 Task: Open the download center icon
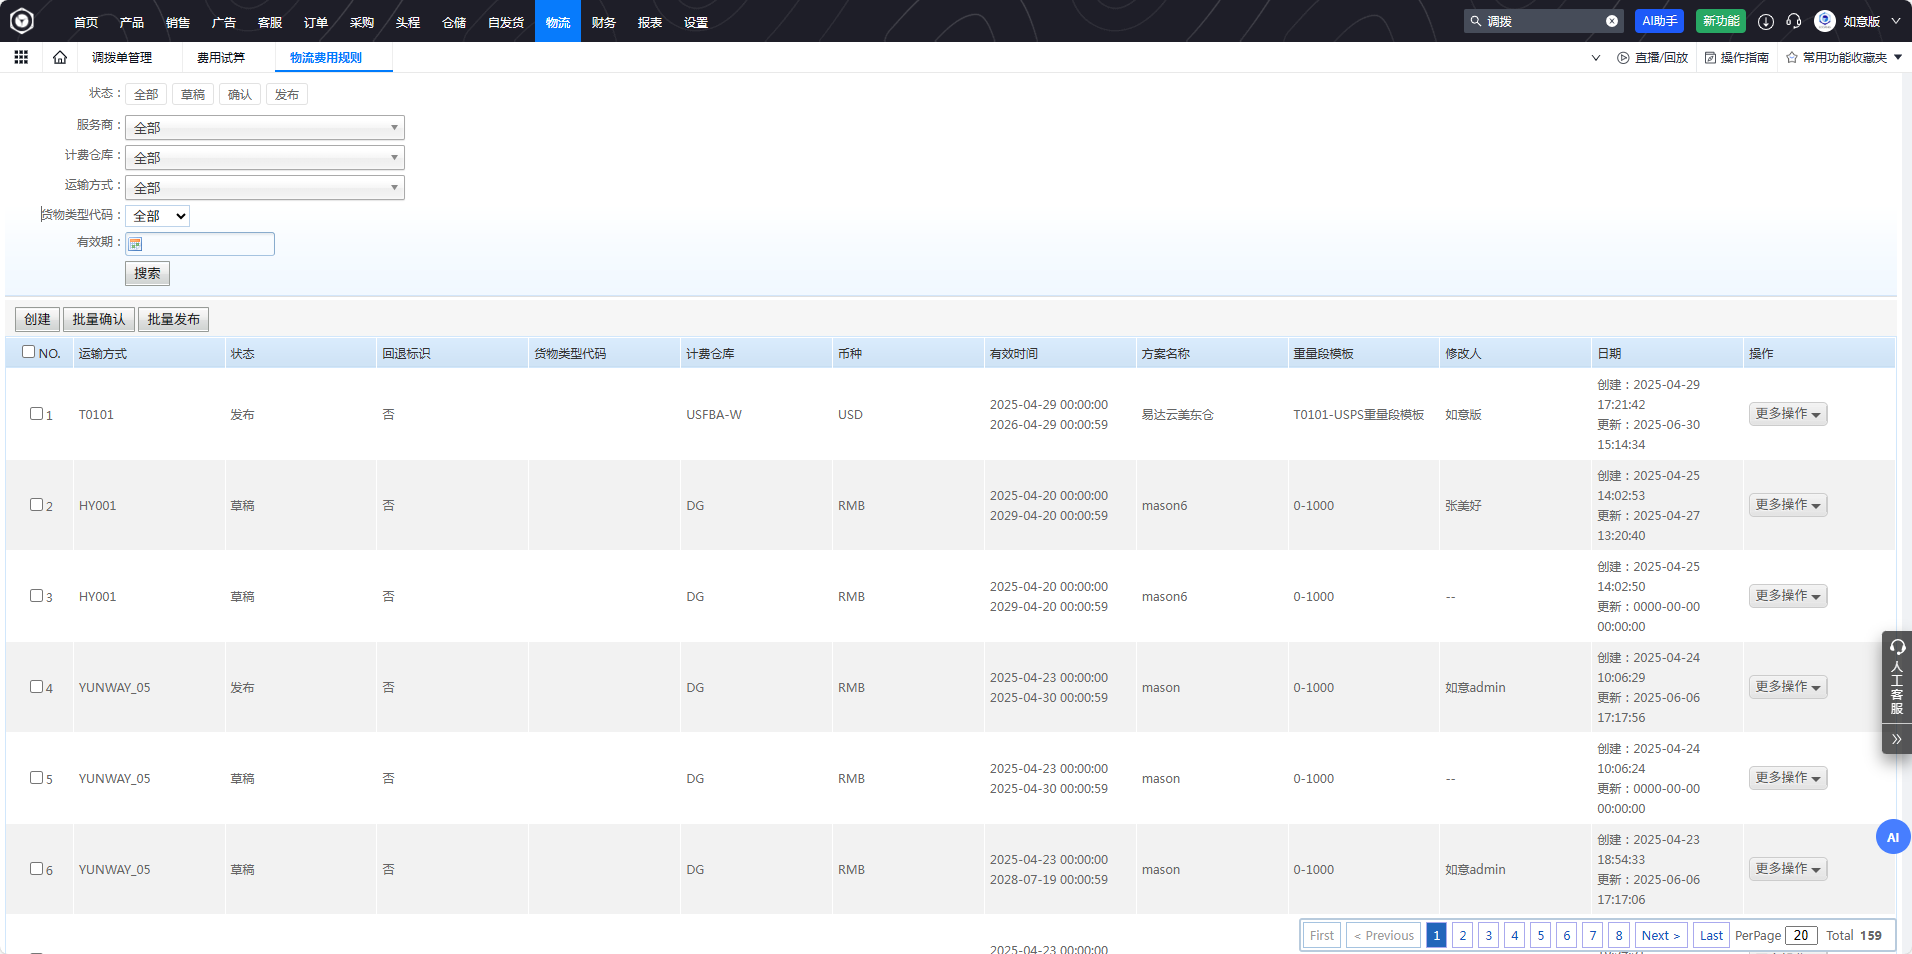[1766, 21]
